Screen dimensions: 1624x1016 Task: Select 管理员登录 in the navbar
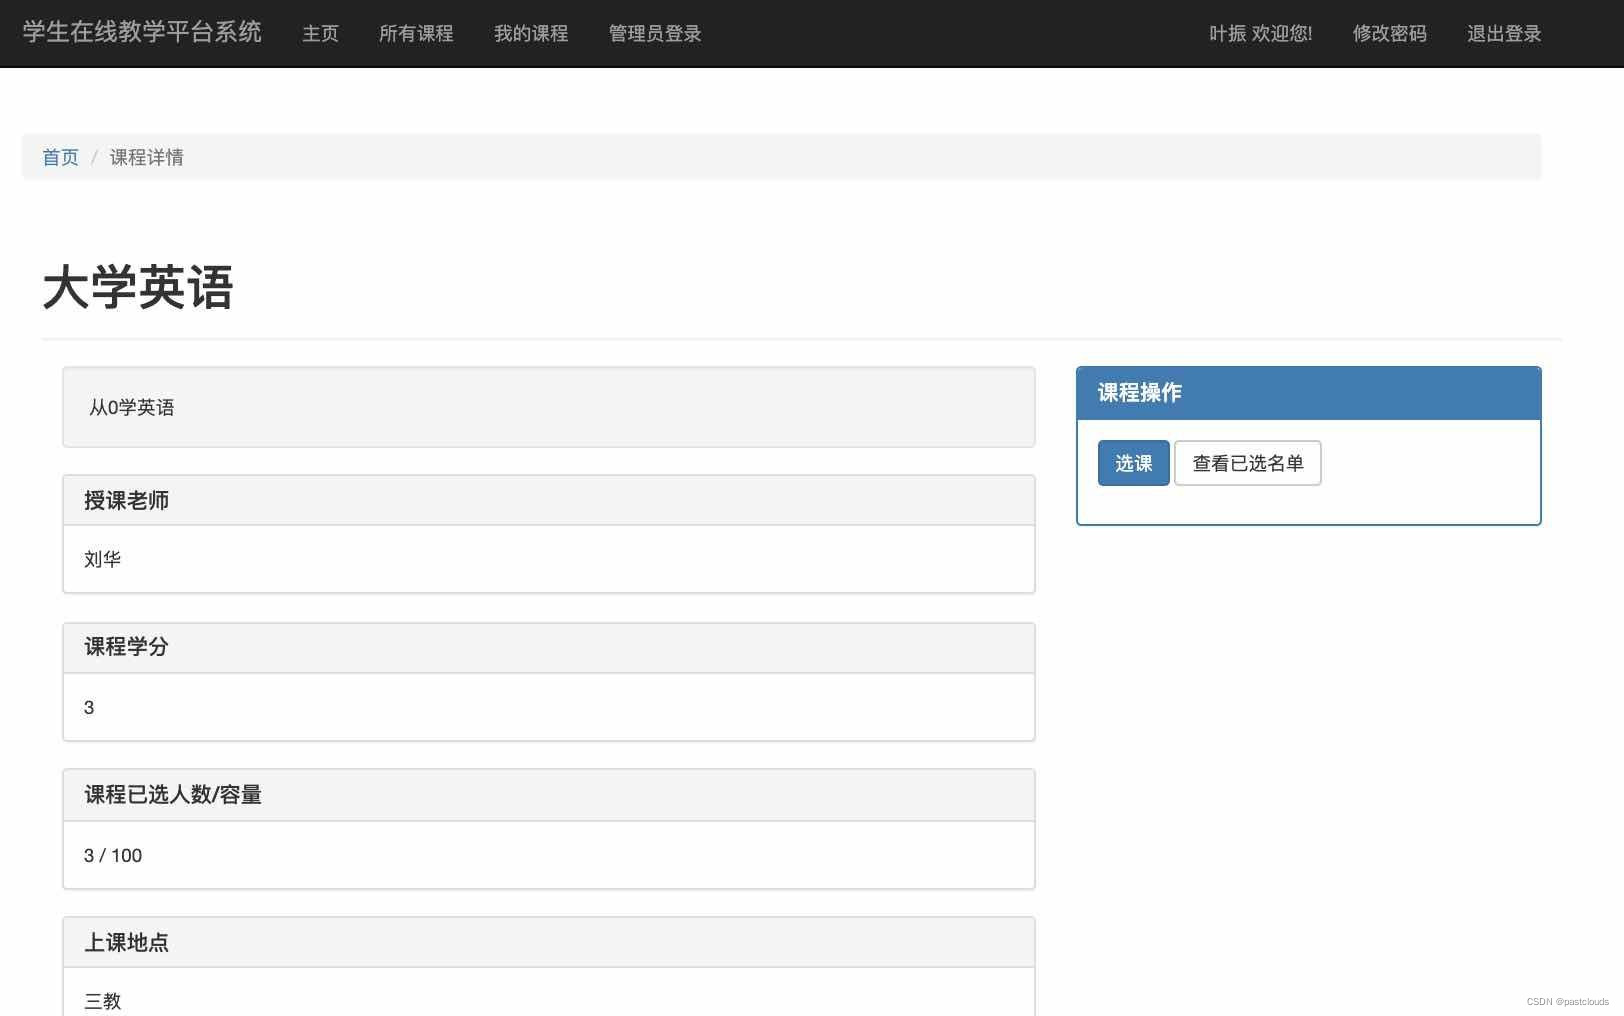tap(655, 34)
